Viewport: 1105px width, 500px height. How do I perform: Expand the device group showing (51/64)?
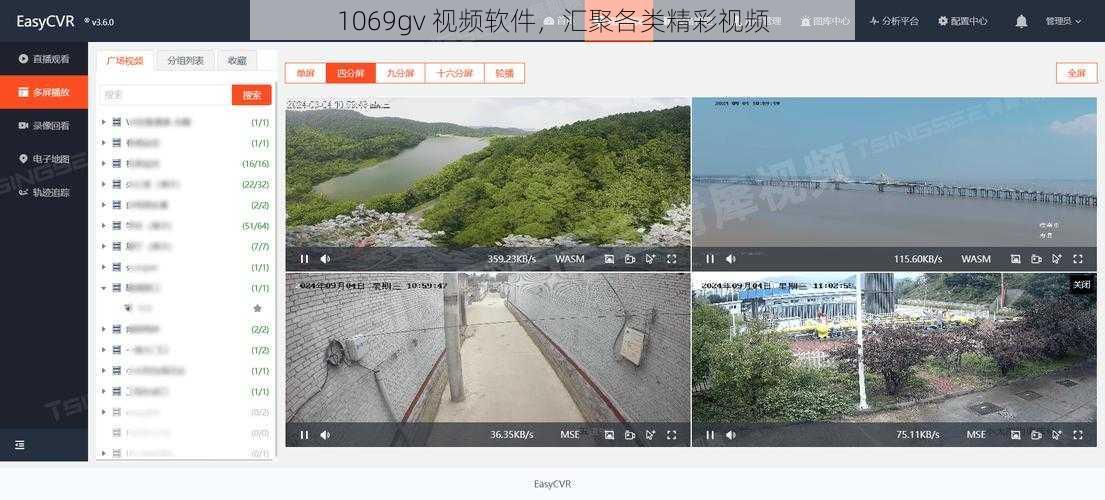pyautogui.click(x=104, y=226)
